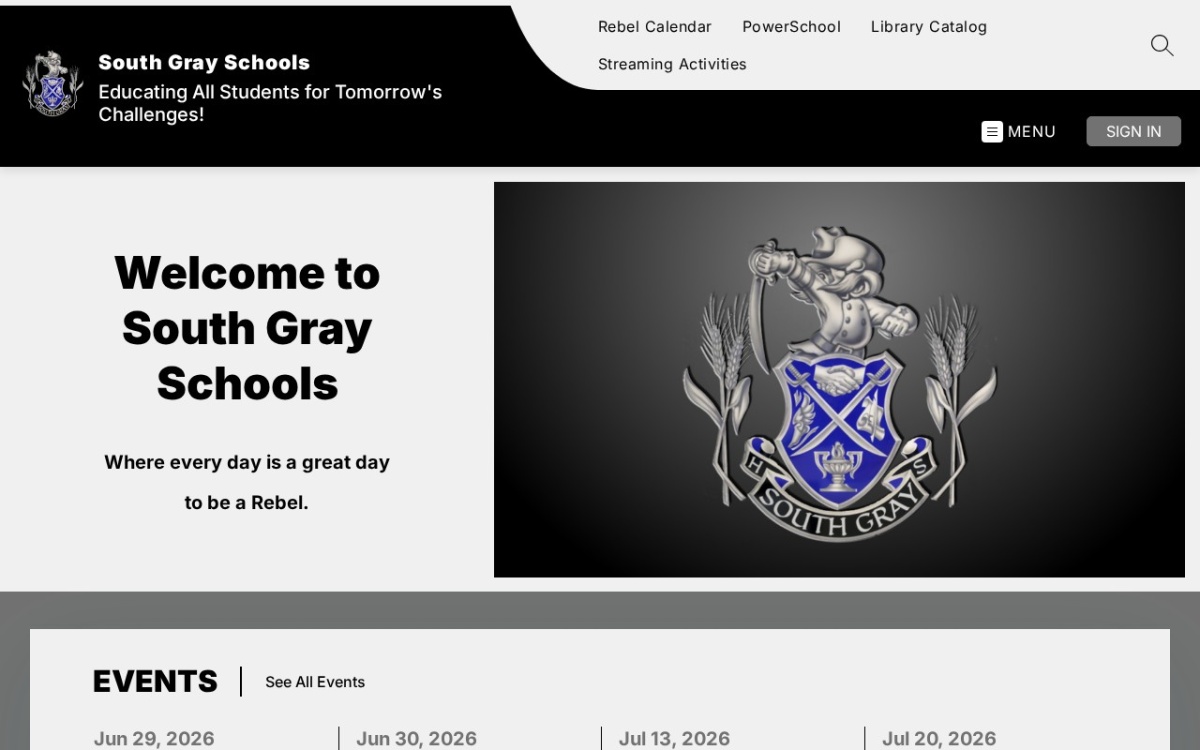The height and width of the screenshot is (750, 1200).
Task: Click the hamburger menu icon beside MENU
Action: pos(992,132)
